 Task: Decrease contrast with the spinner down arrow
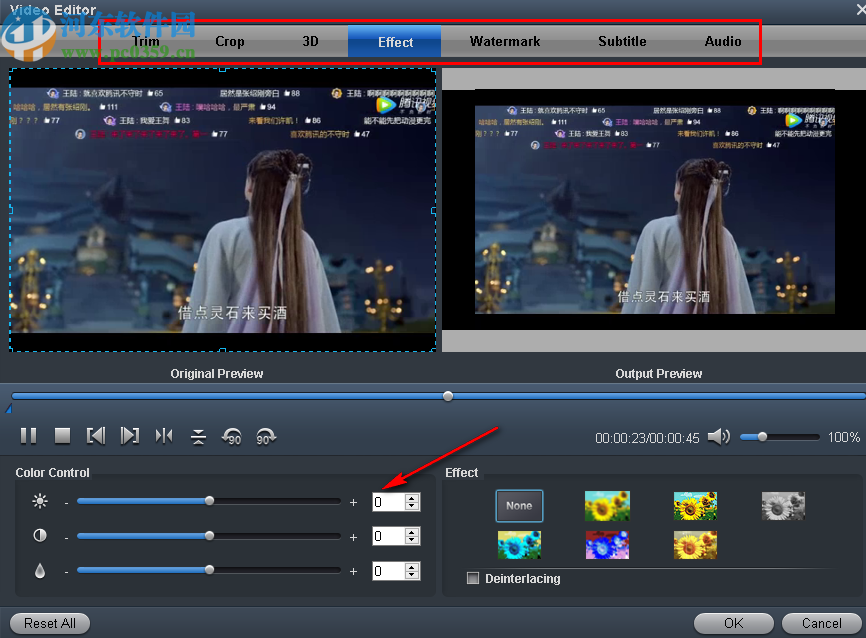[x=411, y=541]
